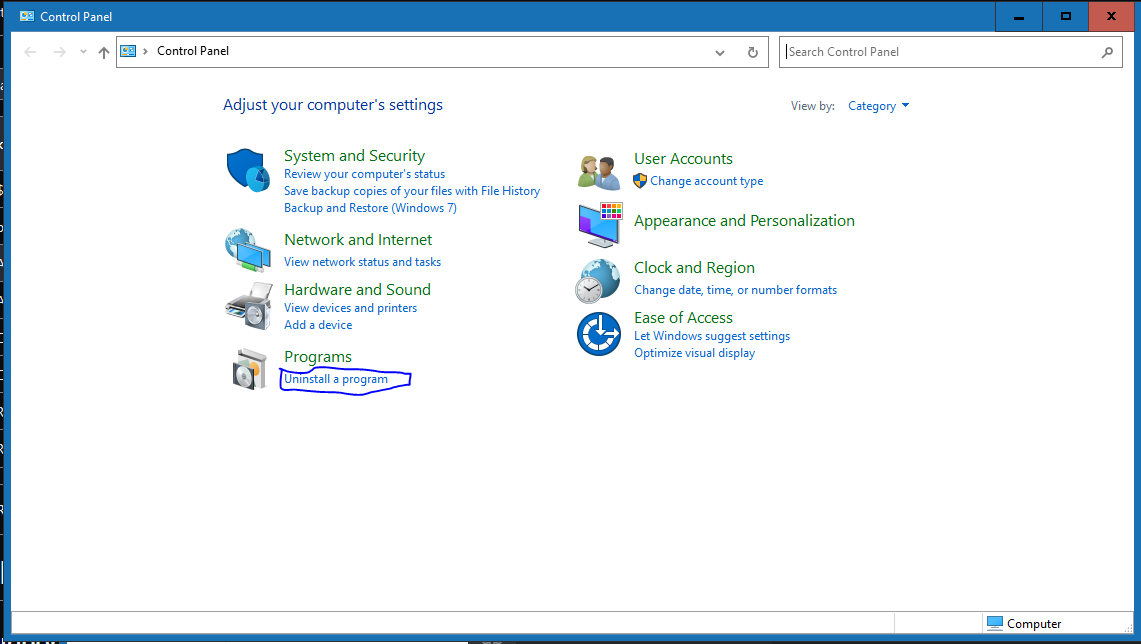
Task: Click the shield icon beside Change account type
Action: [x=640, y=180]
